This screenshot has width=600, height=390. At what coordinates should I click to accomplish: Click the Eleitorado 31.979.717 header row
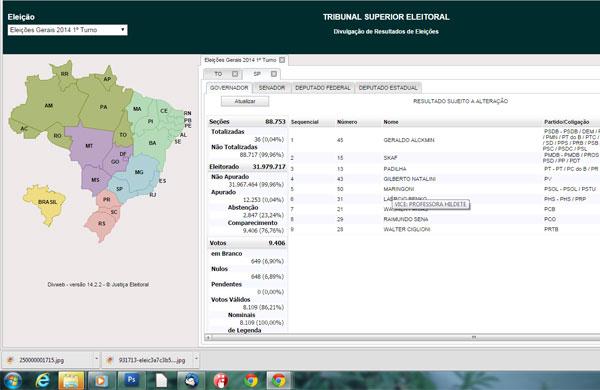[247, 167]
